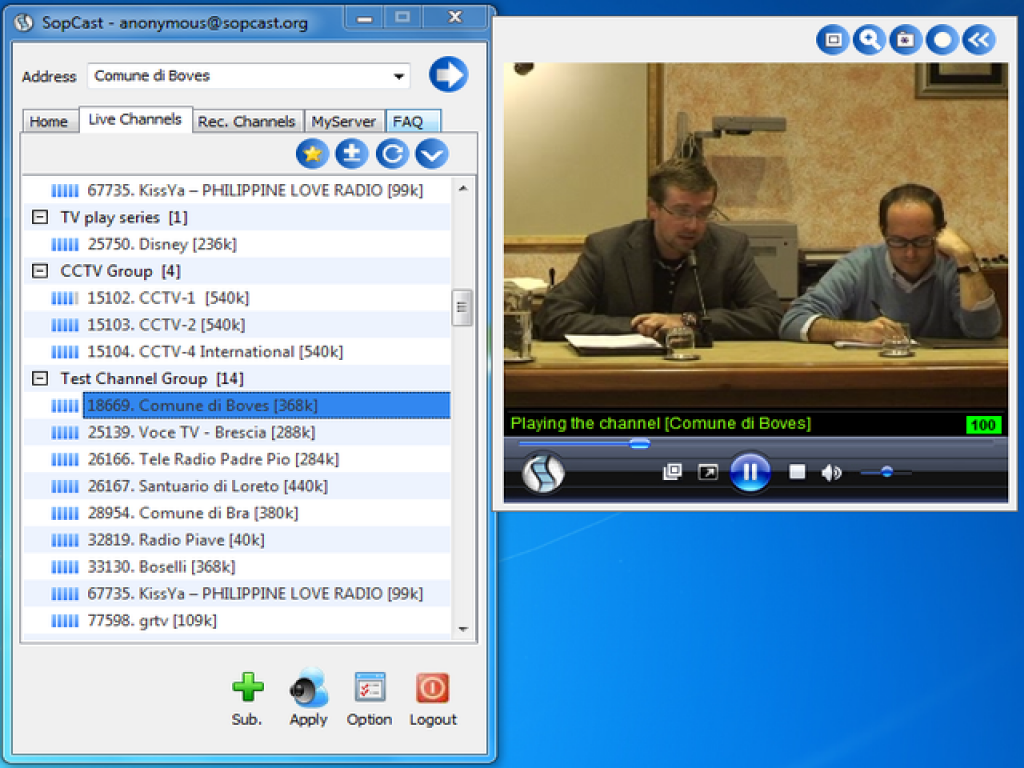
Task: Click the channel list scrollbar thumb
Action: (462, 307)
